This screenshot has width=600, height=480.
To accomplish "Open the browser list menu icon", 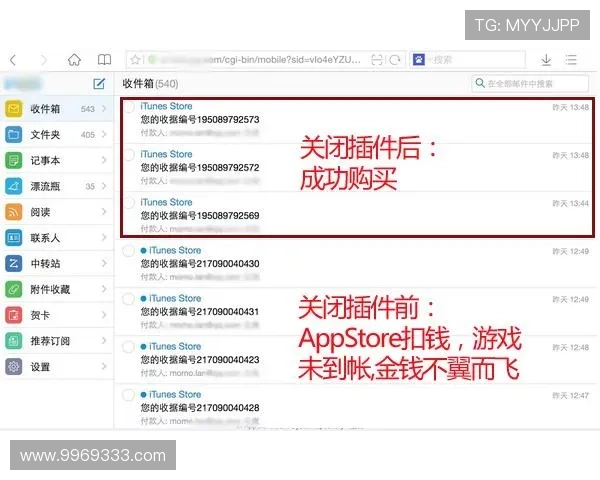I will (571, 60).
